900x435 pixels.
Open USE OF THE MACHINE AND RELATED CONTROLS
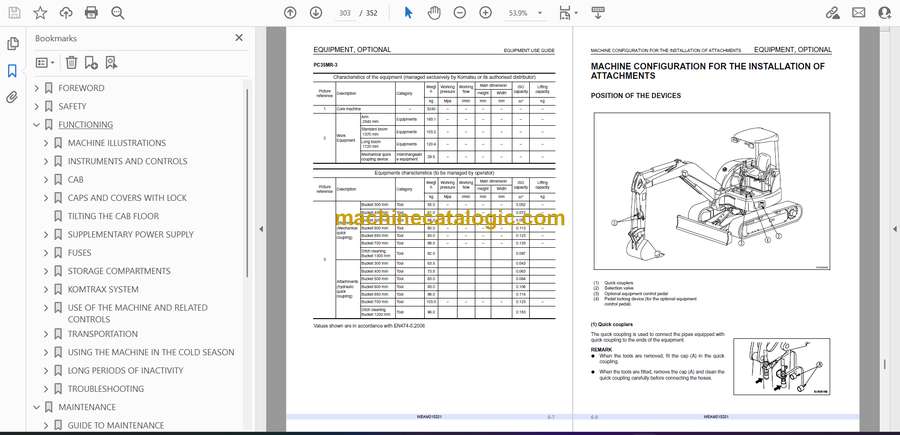coord(138,313)
